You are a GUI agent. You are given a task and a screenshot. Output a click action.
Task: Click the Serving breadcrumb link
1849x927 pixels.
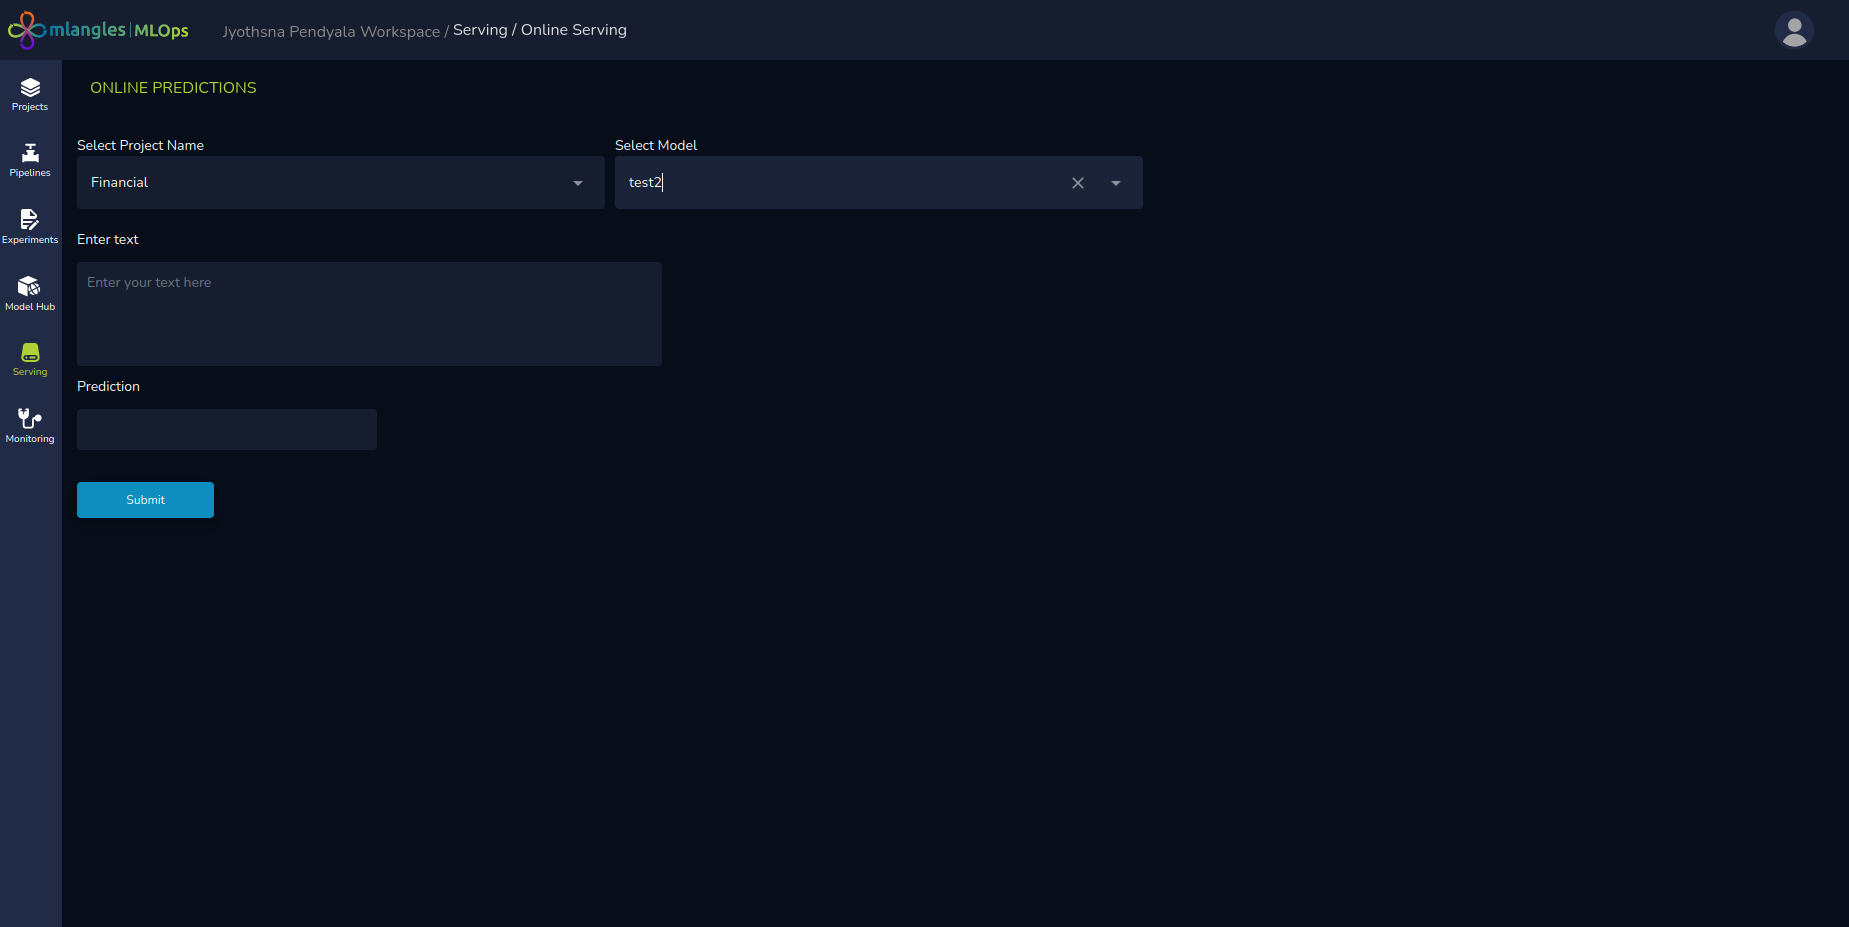click(x=480, y=30)
